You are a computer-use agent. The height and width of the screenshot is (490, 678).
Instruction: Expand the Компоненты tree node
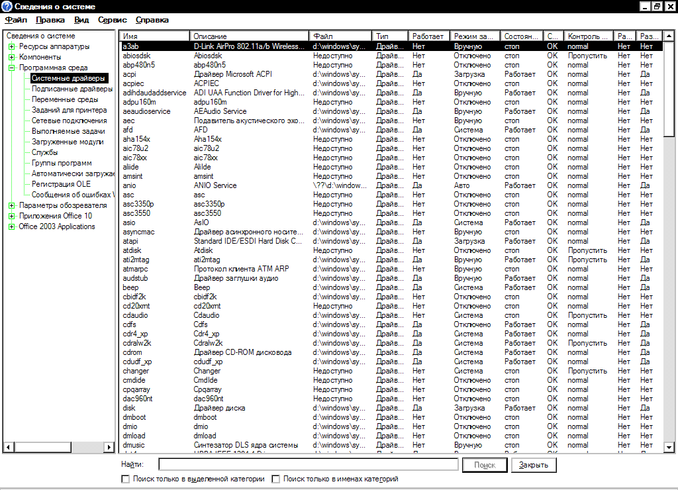pos(11,57)
